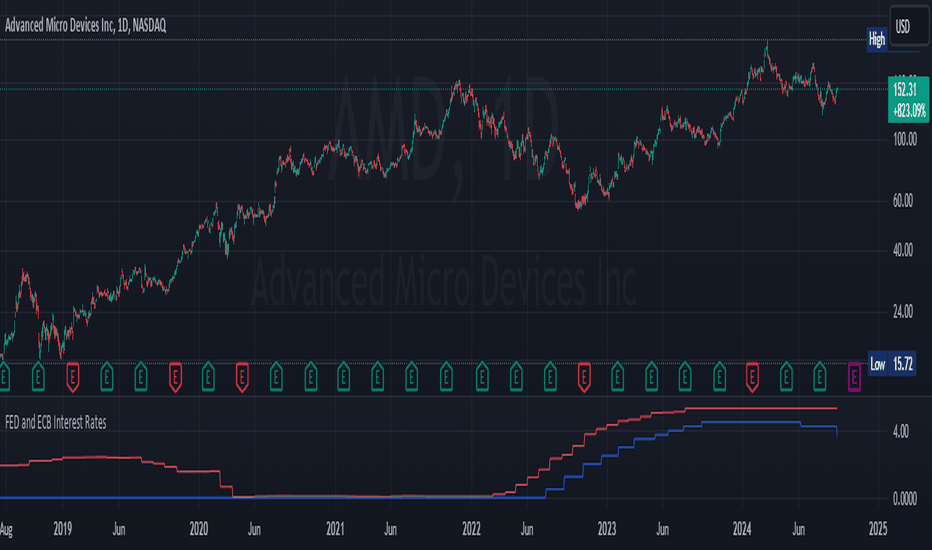Select the blue ECB interest rate line

click(x=749, y=422)
